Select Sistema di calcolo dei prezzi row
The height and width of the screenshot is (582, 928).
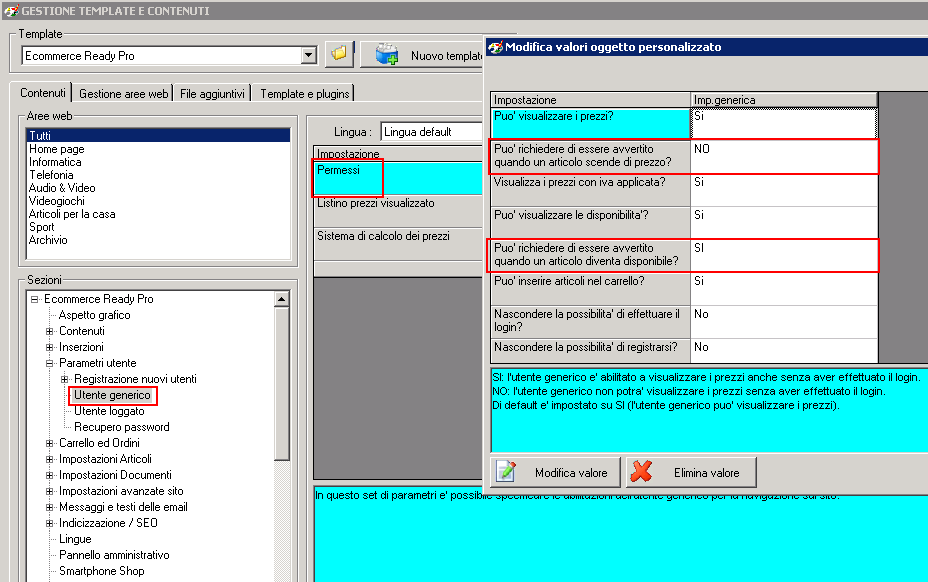(398, 245)
